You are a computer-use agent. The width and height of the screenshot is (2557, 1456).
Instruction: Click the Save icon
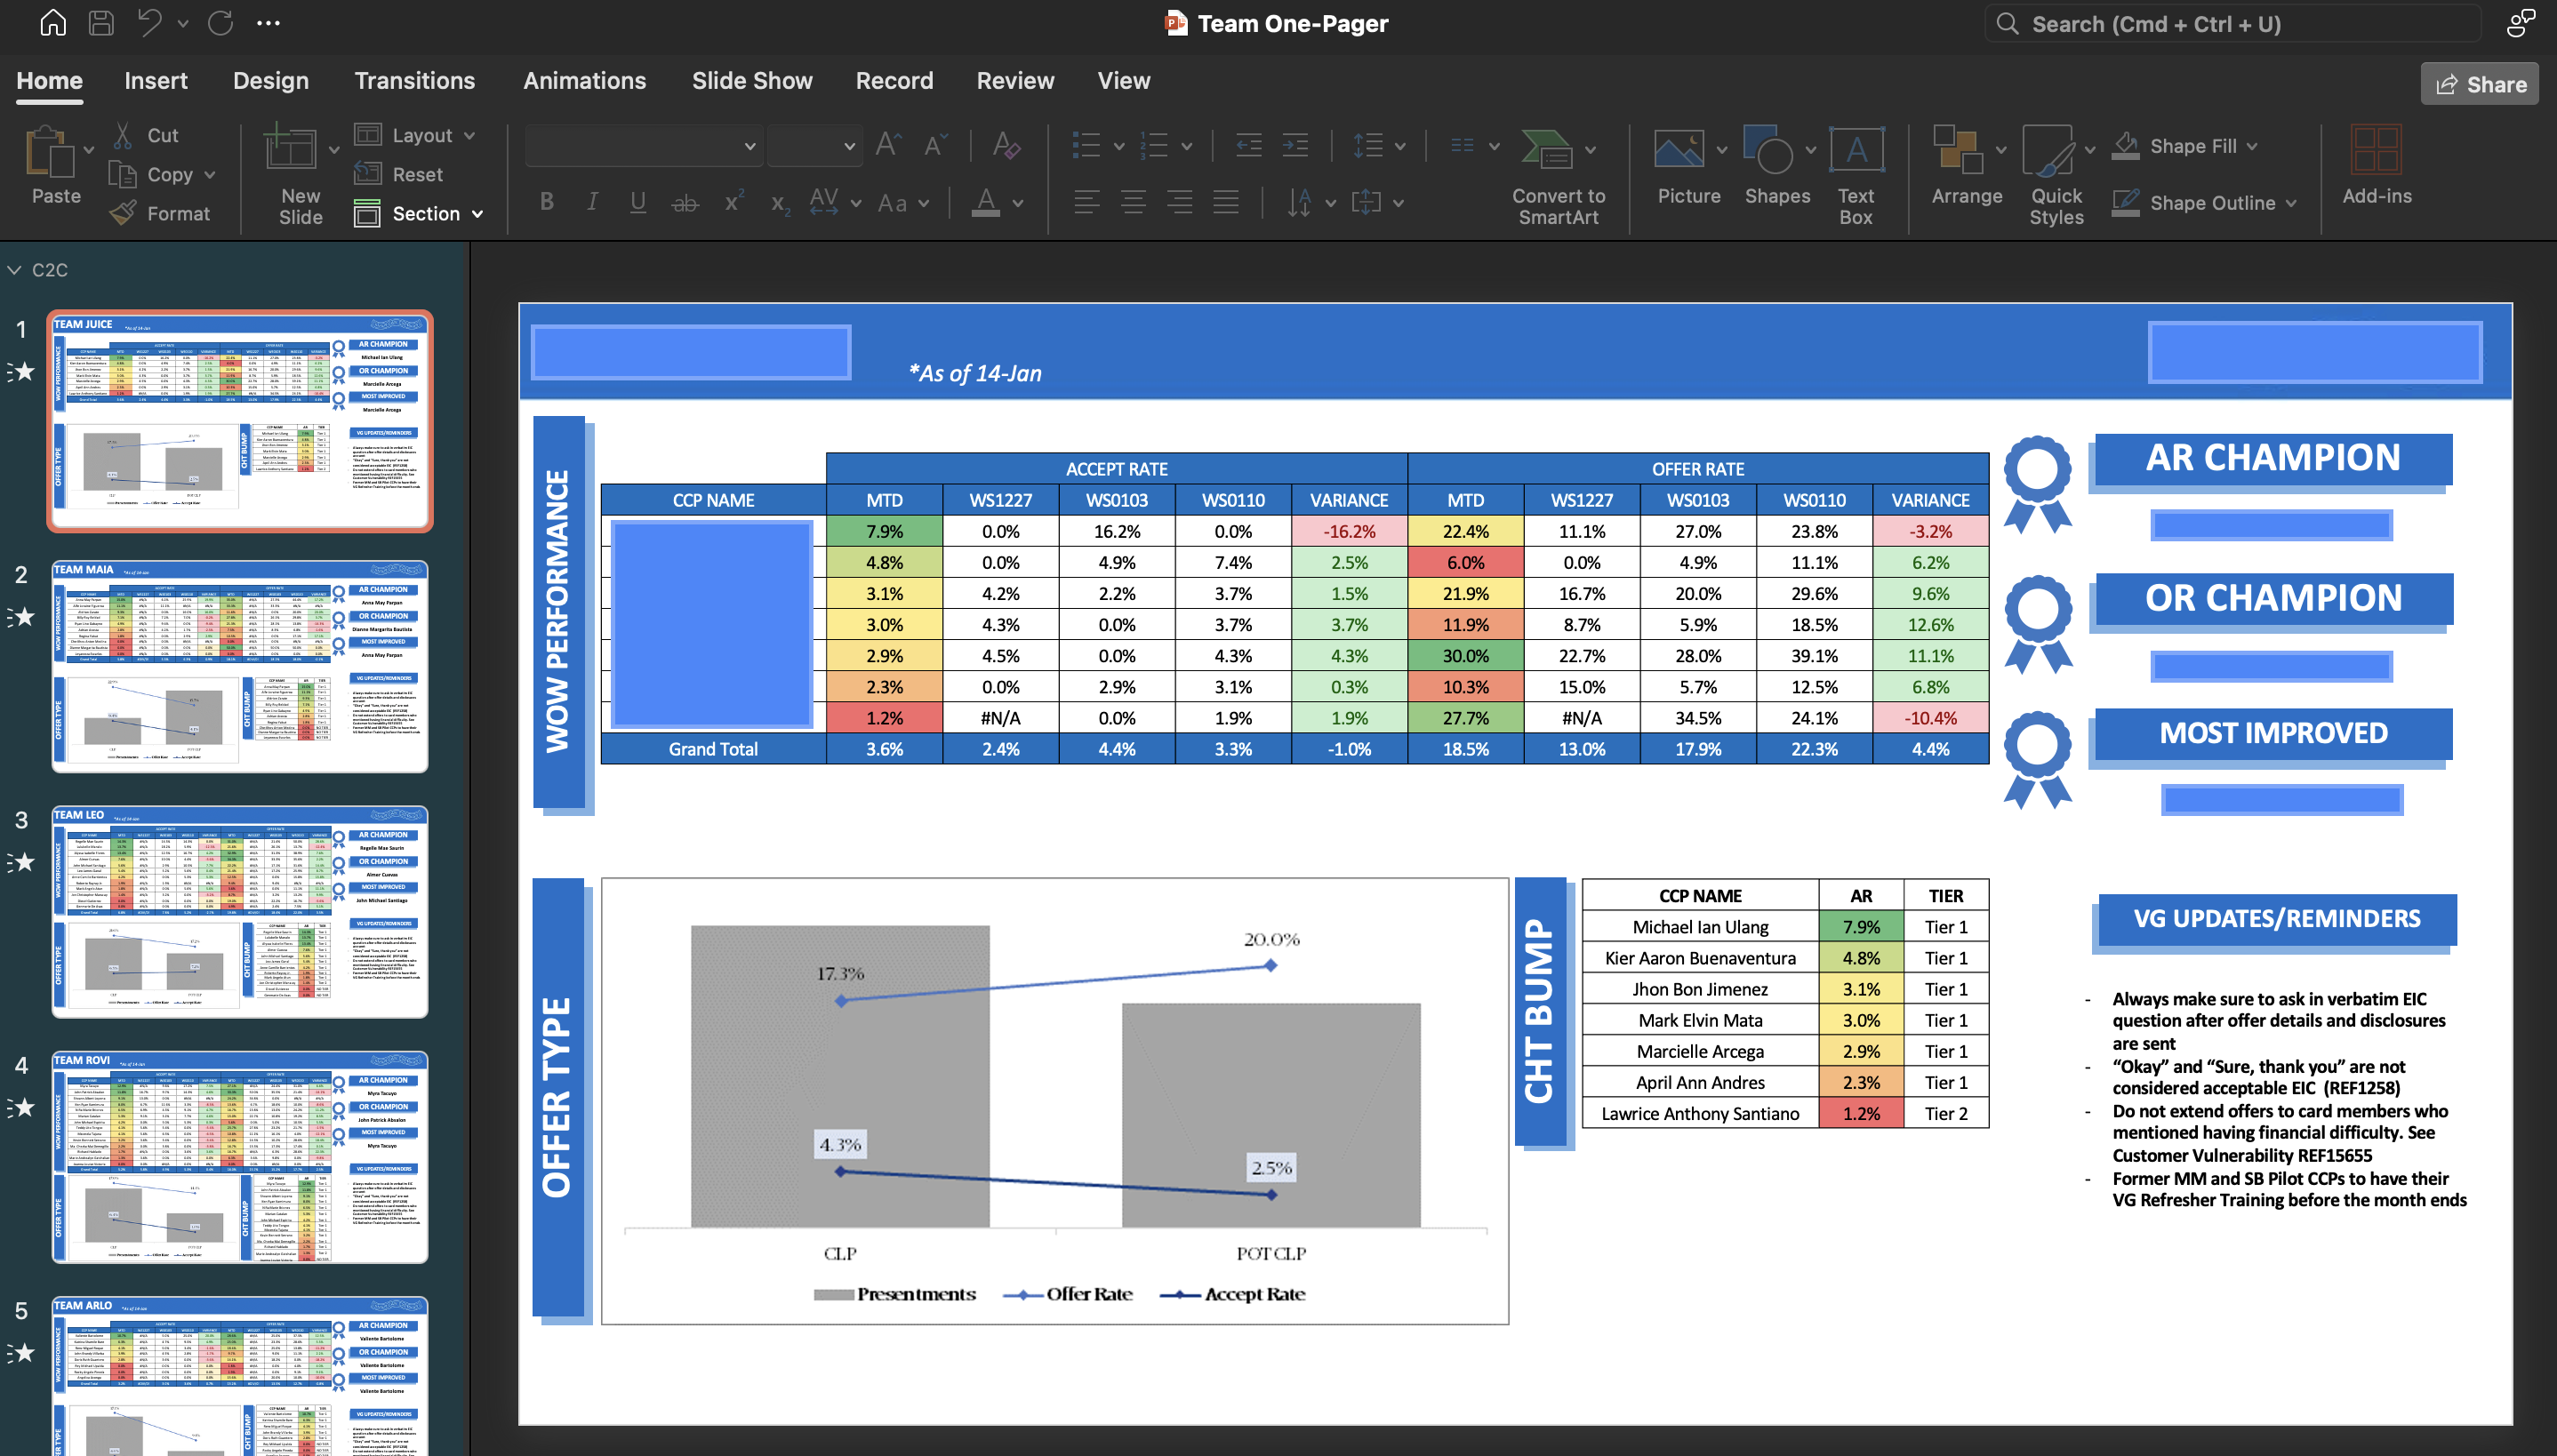coord(101,23)
